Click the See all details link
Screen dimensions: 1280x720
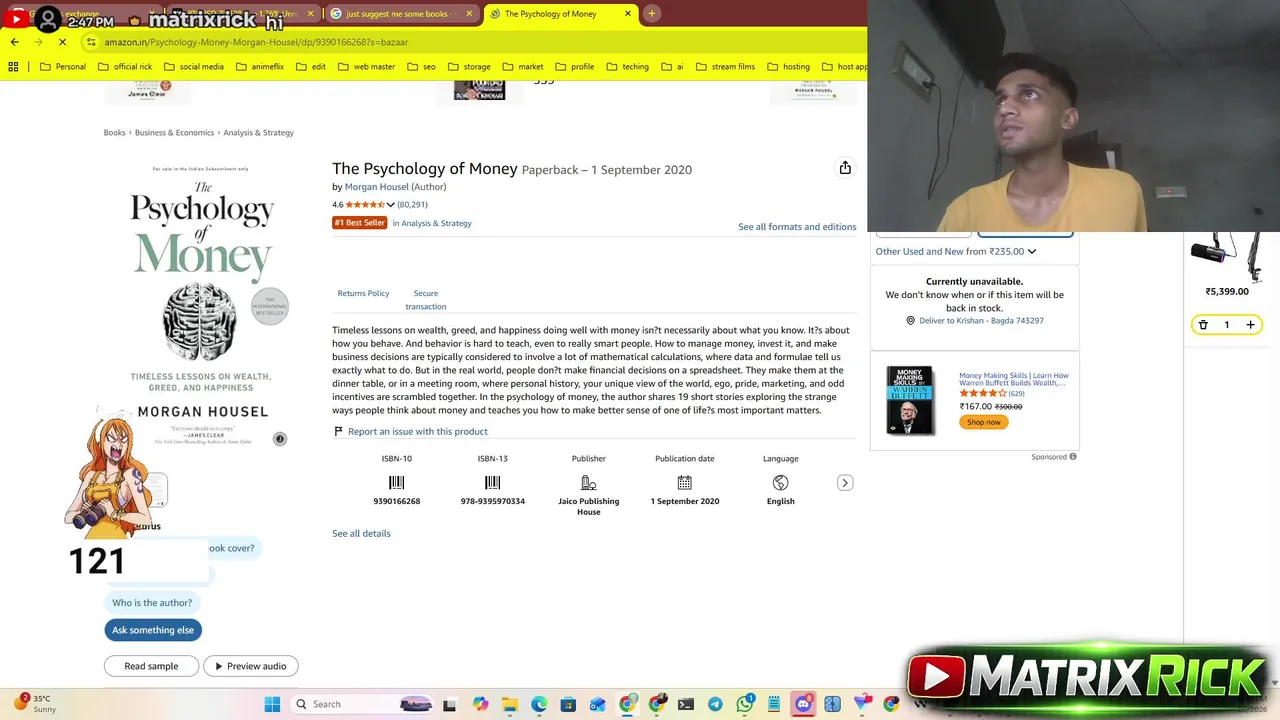(x=361, y=534)
